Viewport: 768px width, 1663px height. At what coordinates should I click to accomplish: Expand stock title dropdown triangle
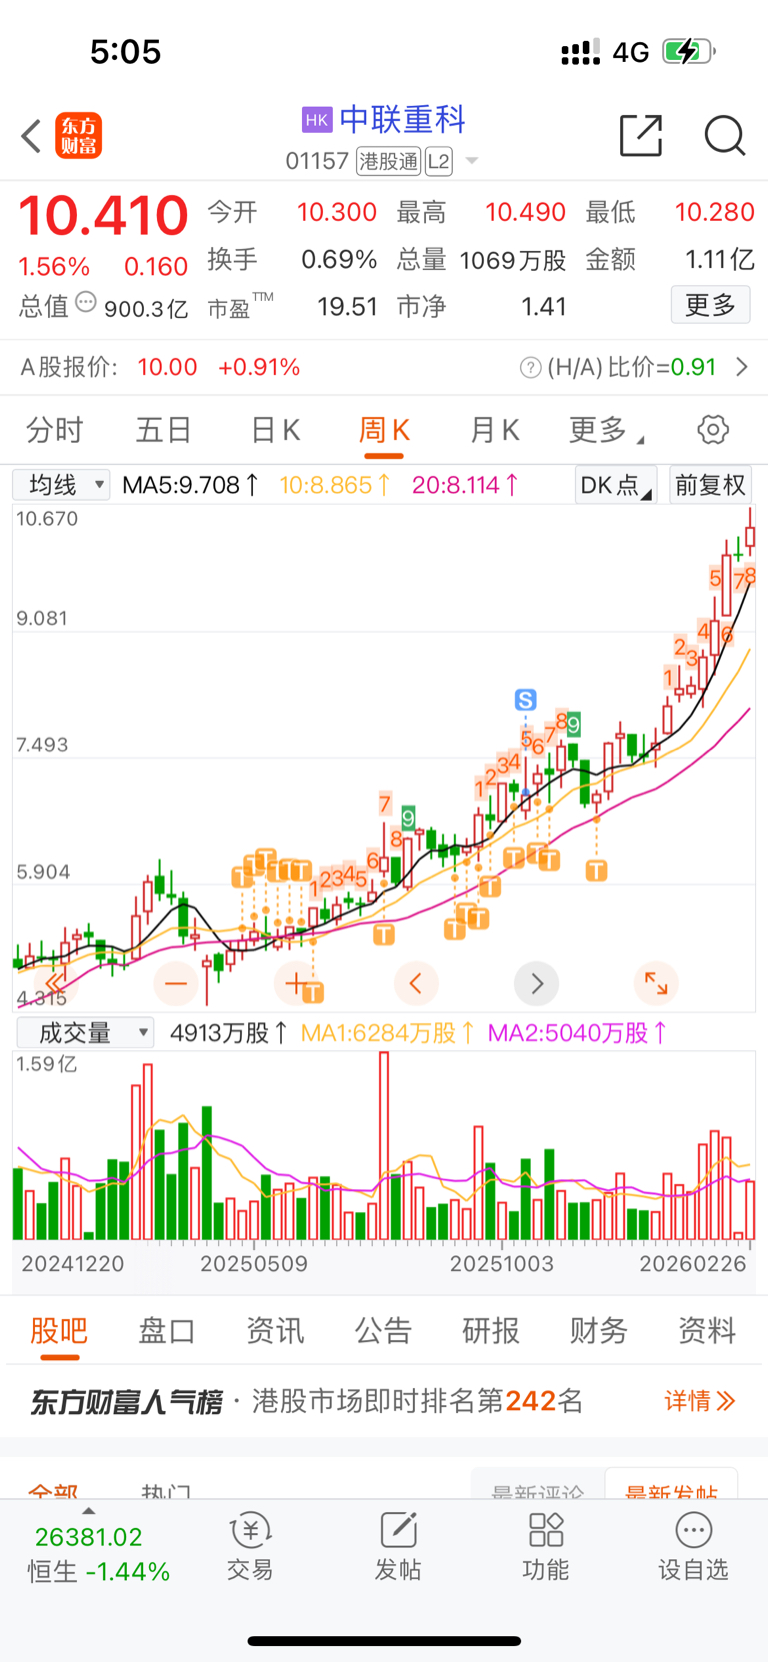pyautogui.click(x=472, y=161)
